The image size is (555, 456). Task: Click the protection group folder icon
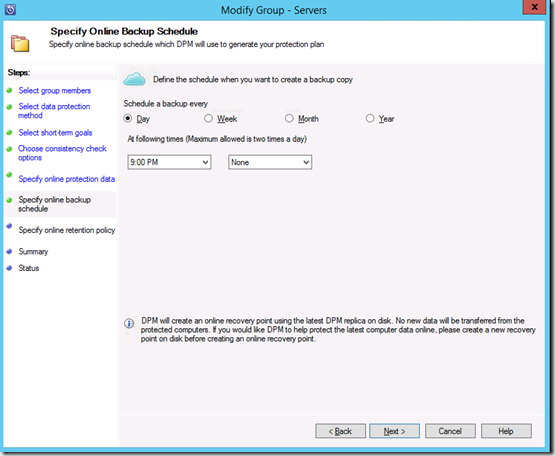[x=20, y=43]
